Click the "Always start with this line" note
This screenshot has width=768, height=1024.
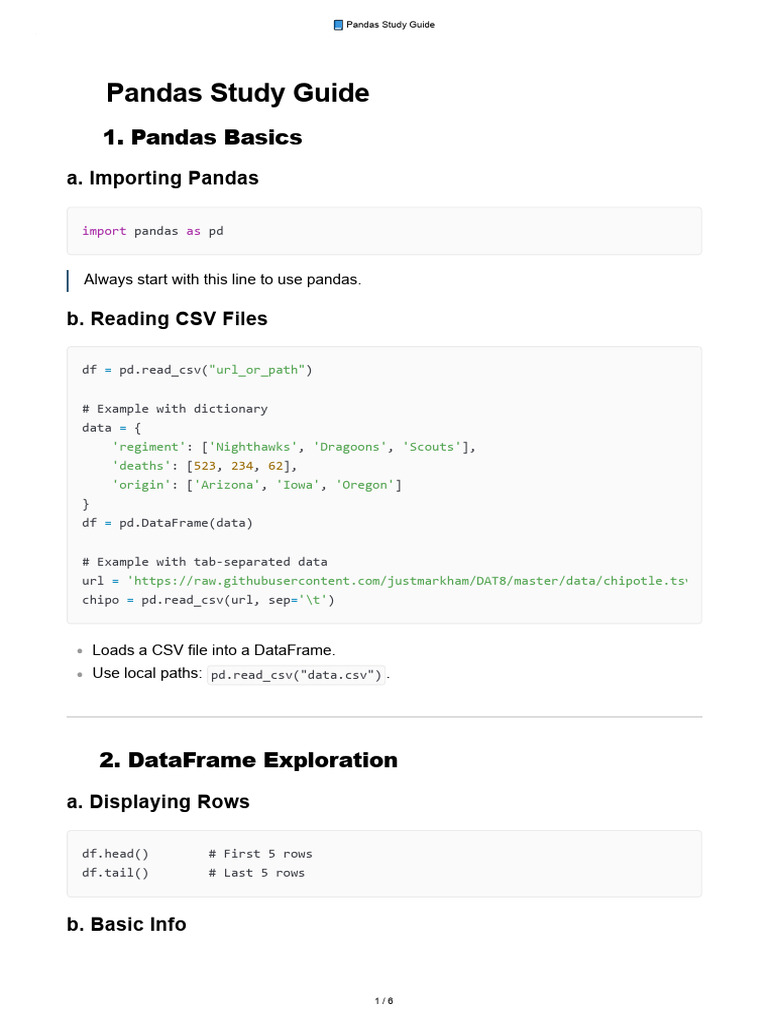(222, 279)
